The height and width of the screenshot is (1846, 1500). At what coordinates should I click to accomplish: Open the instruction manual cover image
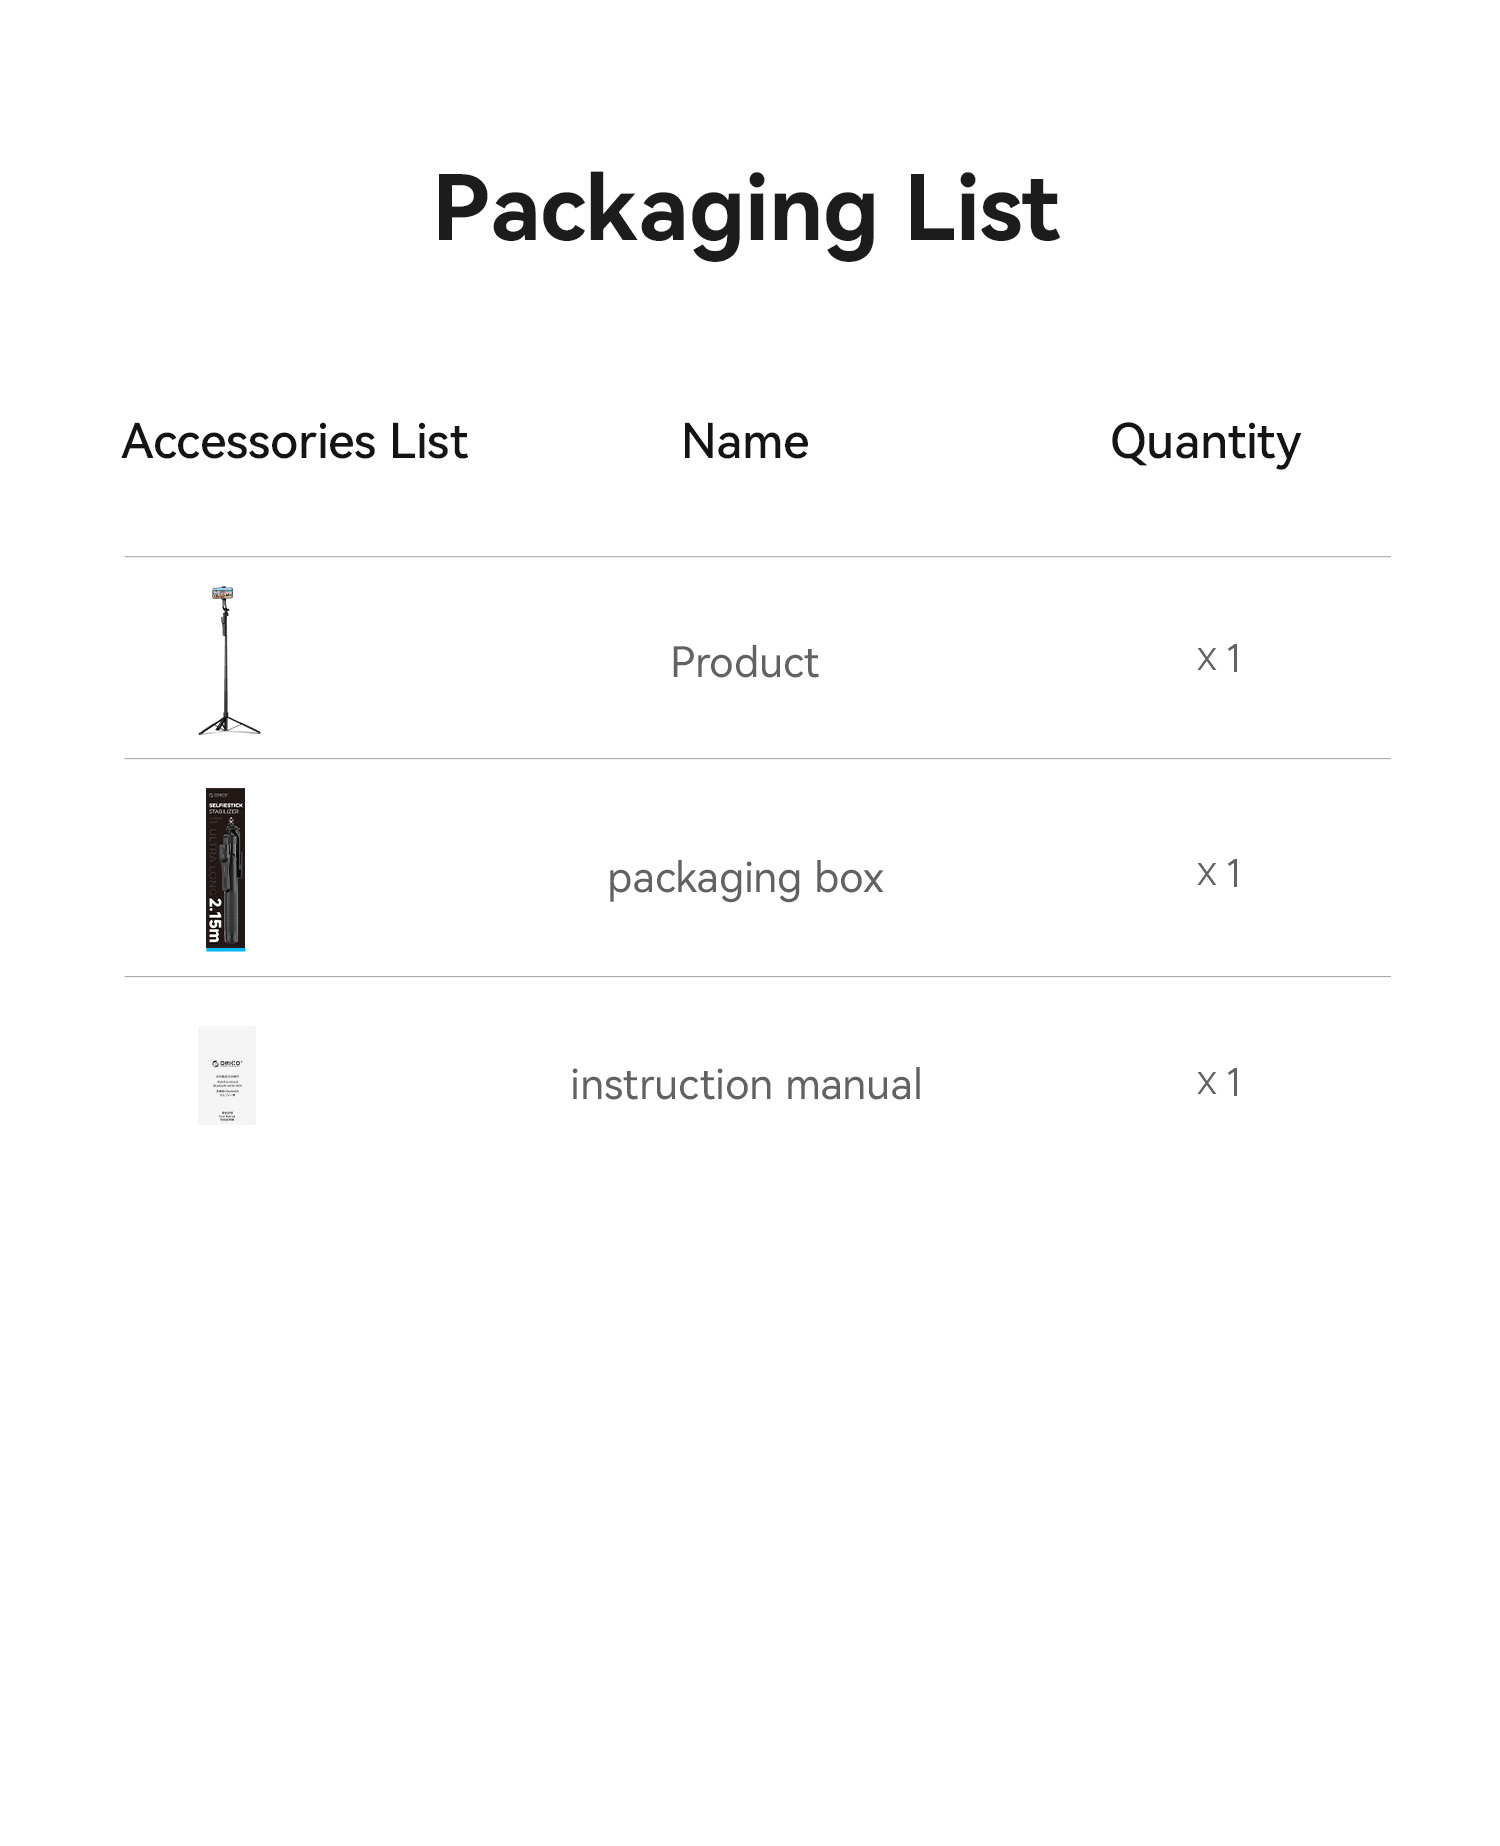[x=227, y=1075]
